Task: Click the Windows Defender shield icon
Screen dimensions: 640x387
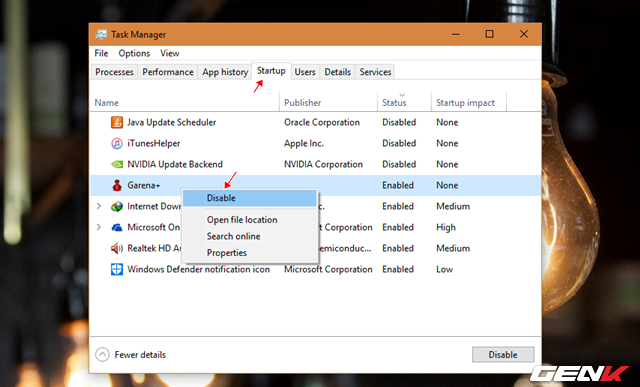Action: click(117, 269)
